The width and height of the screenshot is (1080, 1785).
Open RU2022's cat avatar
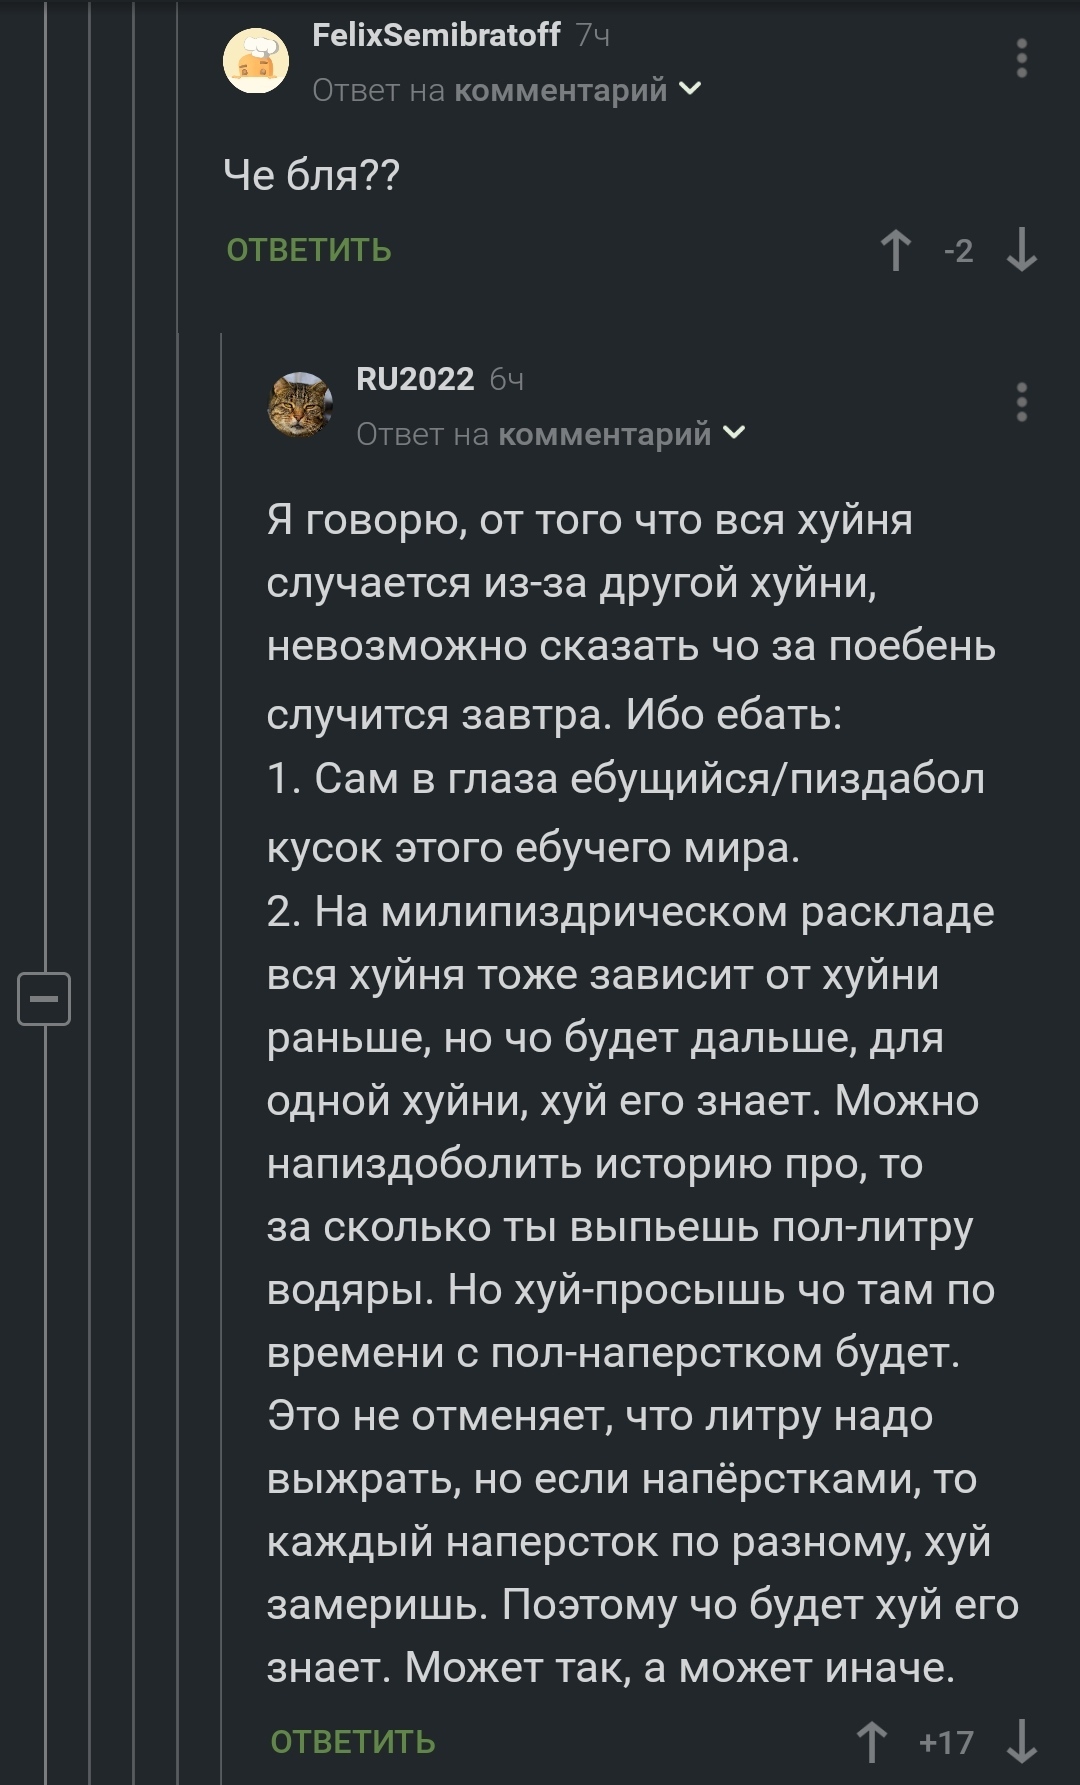pos(300,404)
